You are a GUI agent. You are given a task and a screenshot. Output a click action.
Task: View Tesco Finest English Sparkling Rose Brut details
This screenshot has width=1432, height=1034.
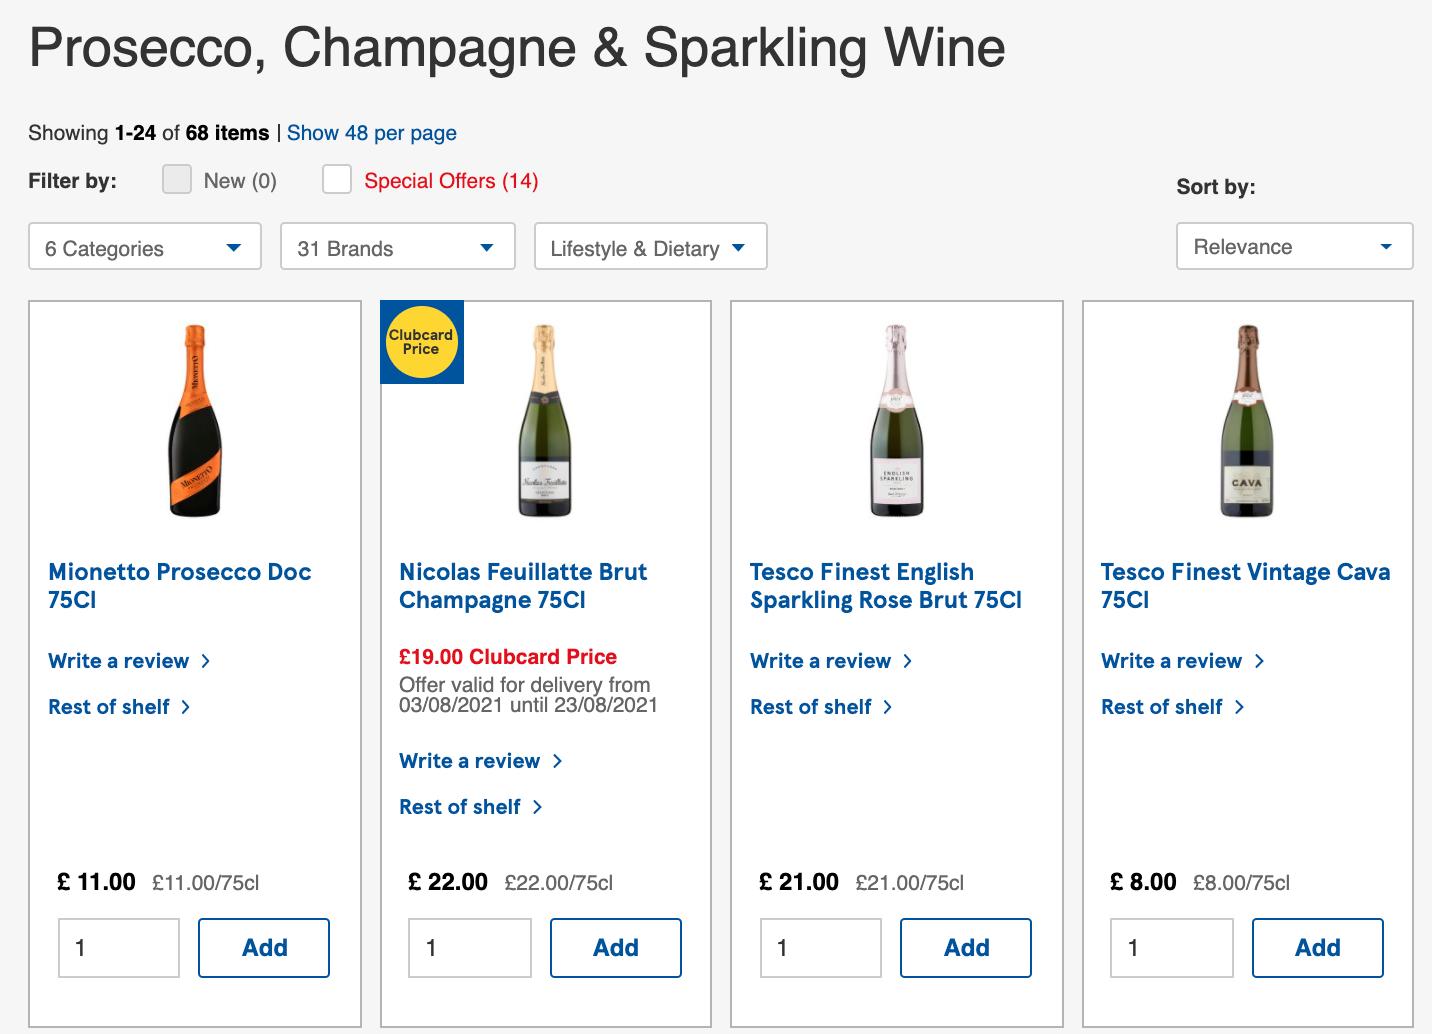[x=885, y=585]
